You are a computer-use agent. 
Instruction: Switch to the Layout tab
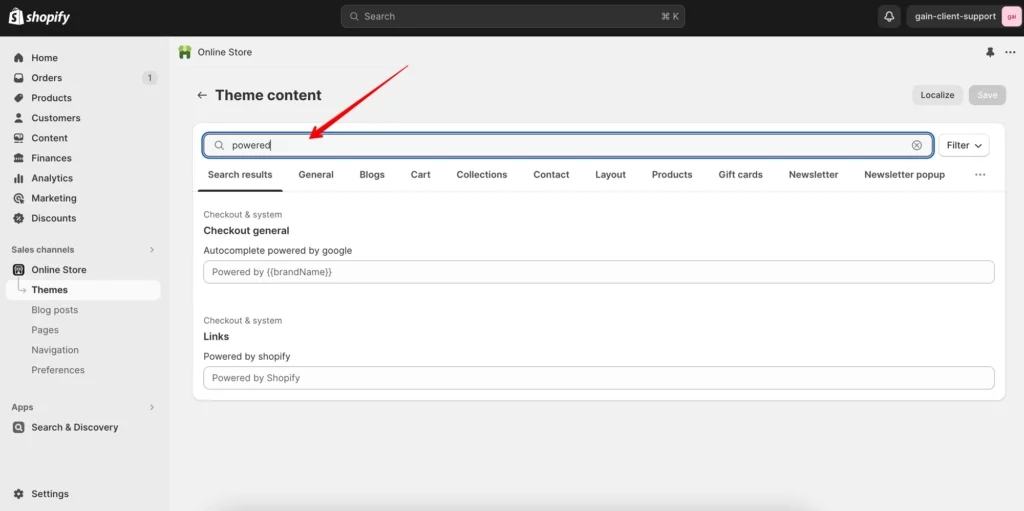pos(611,174)
